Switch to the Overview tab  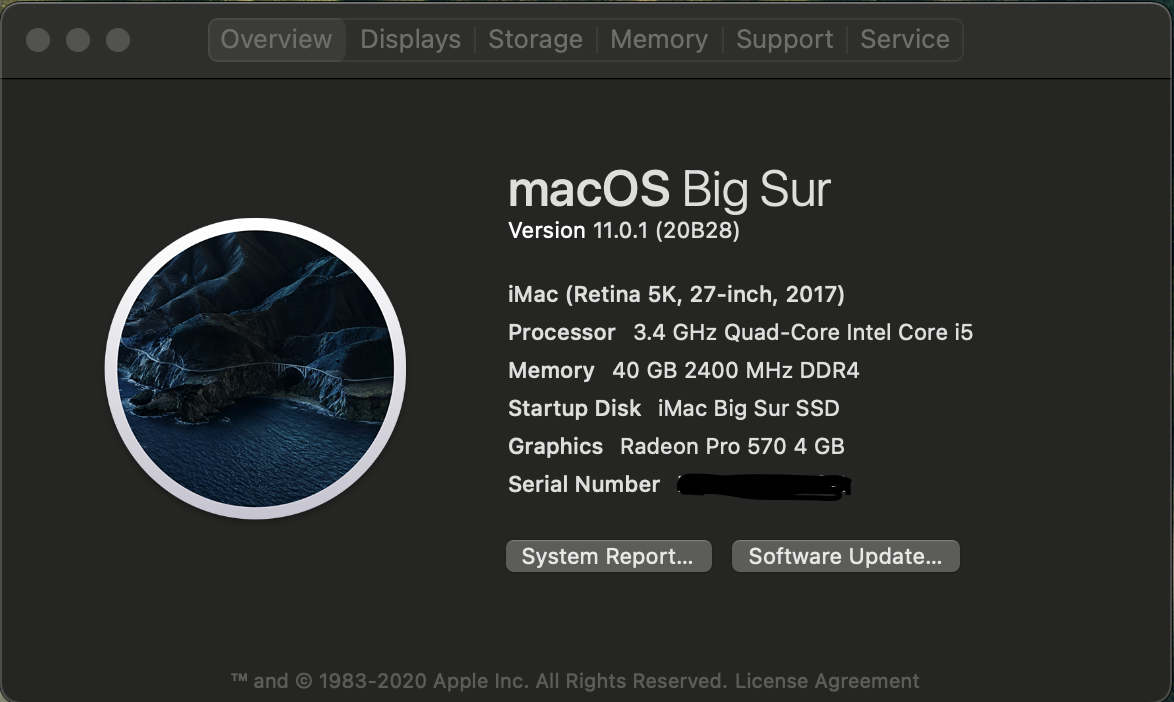tap(276, 40)
